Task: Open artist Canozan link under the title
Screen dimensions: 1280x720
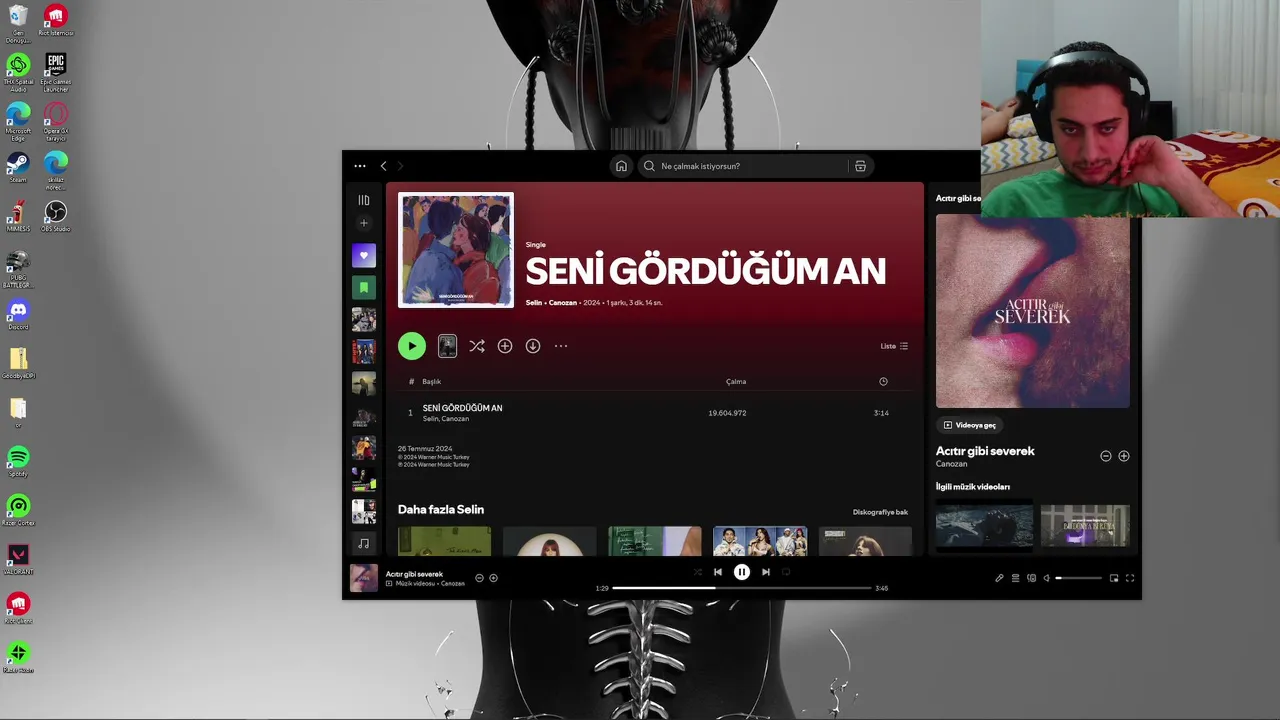Action: 563,302
